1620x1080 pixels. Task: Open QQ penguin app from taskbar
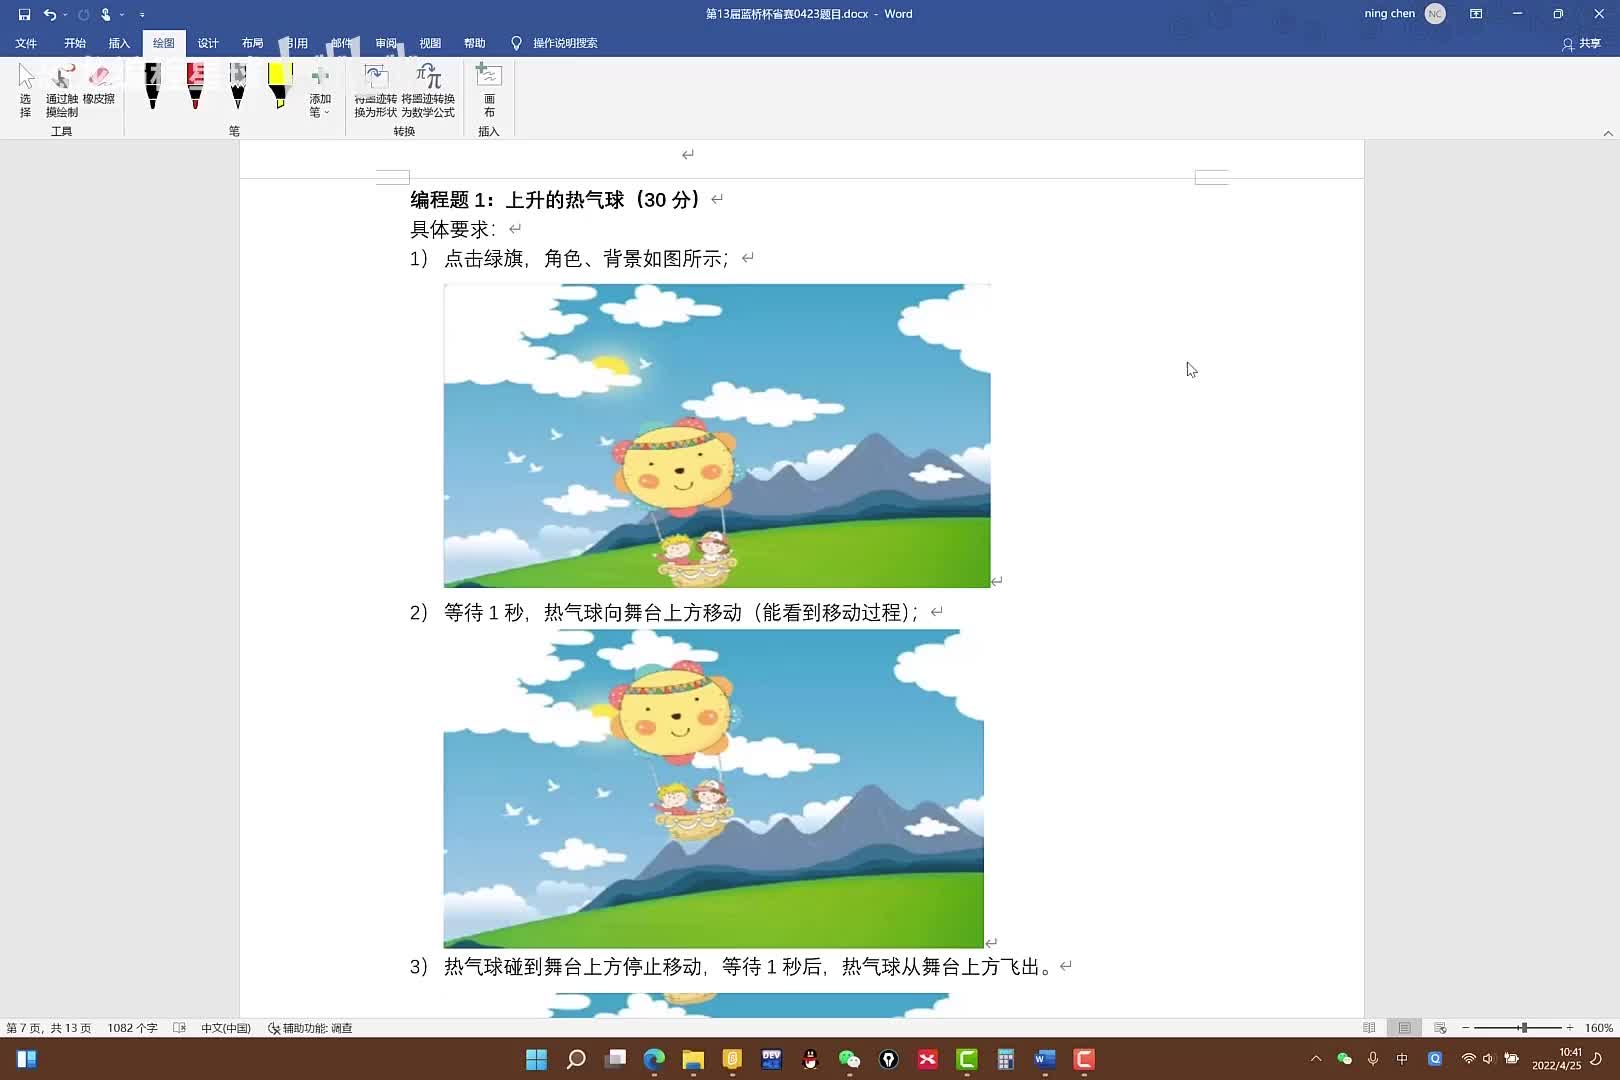point(810,1059)
